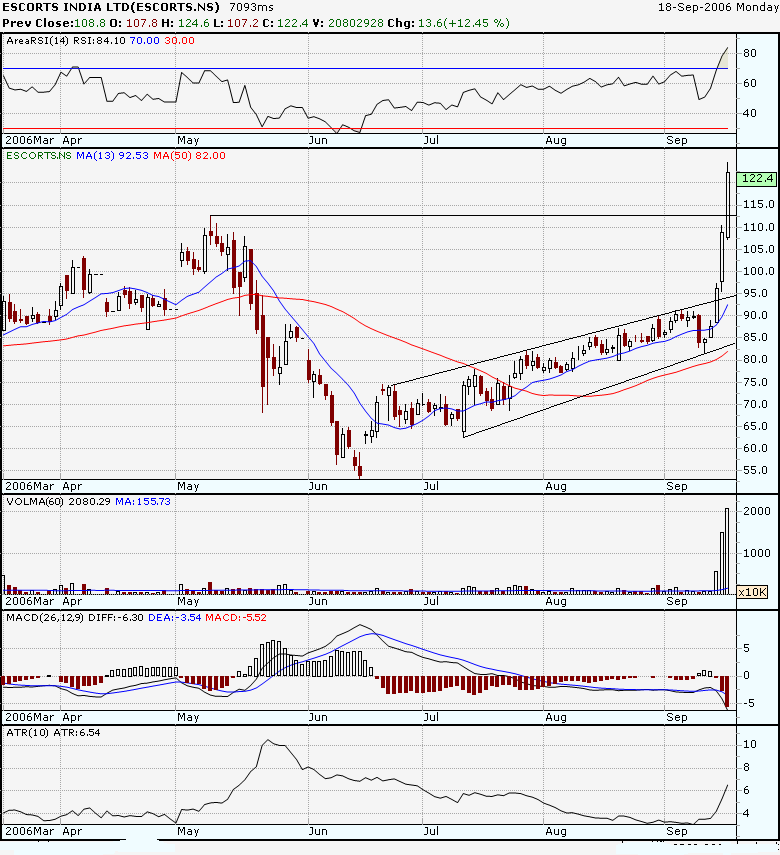Click the 100.0 price axis label

coord(759,271)
